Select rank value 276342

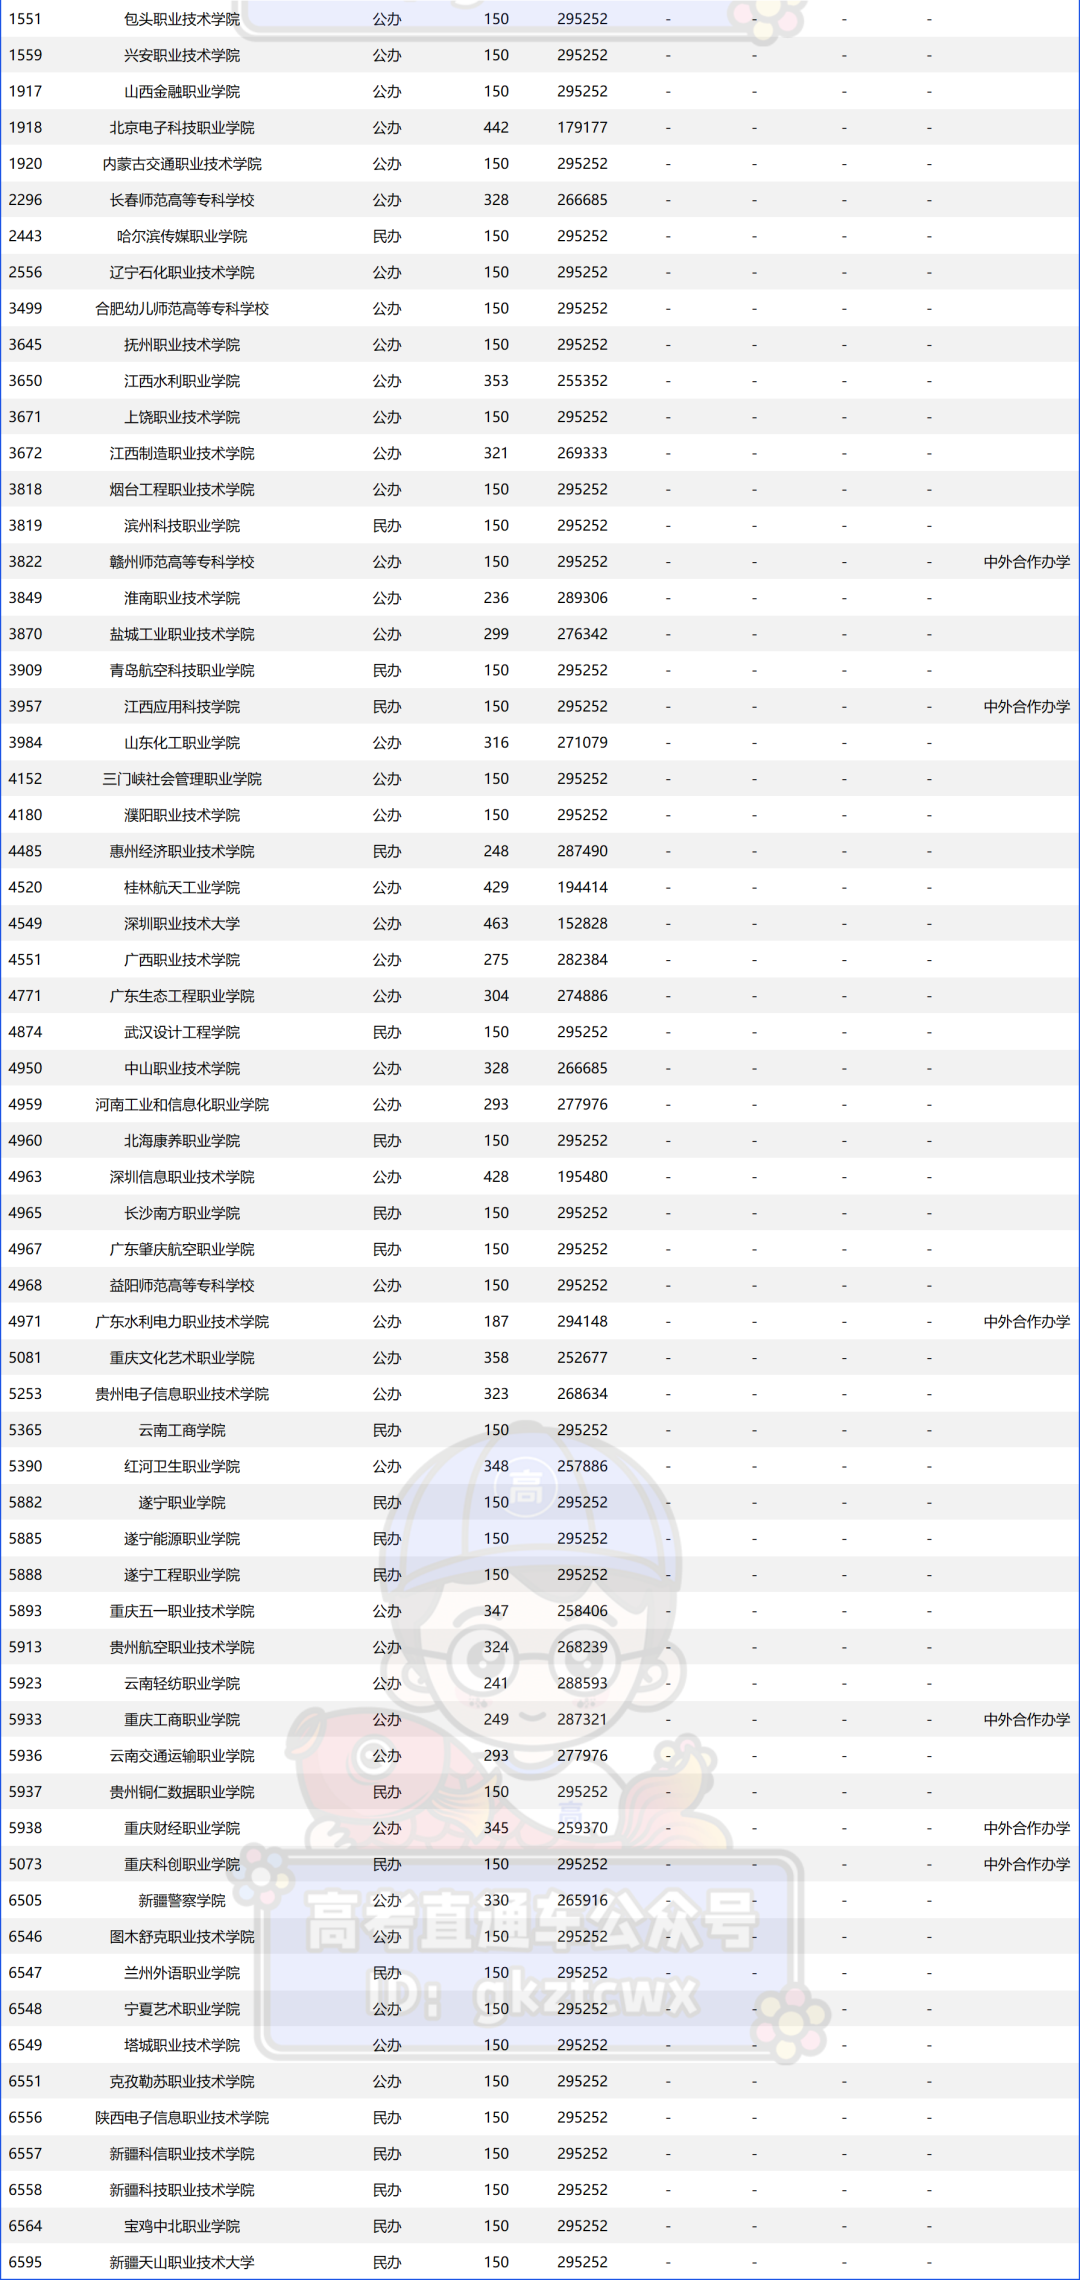583,634
